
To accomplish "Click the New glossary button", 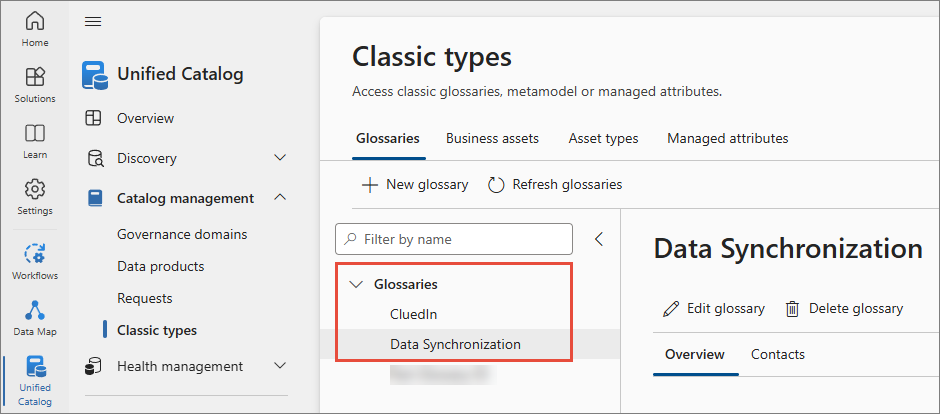I will coord(415,185).
